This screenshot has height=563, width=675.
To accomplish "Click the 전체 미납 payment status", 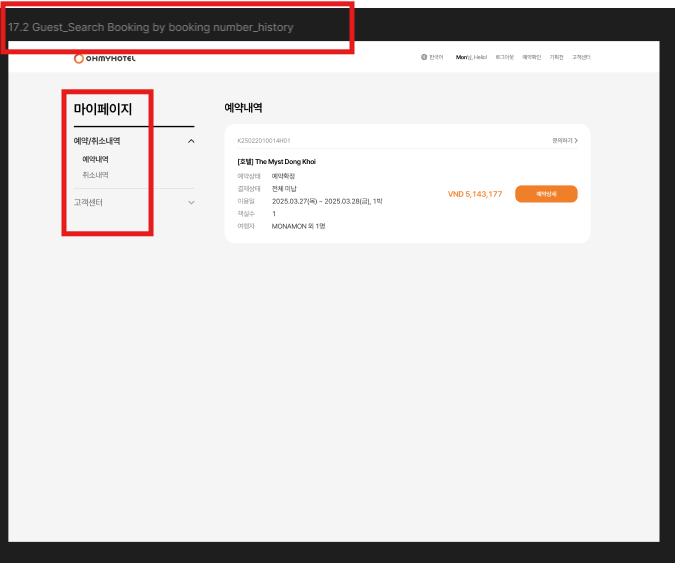I will point(284,189).
